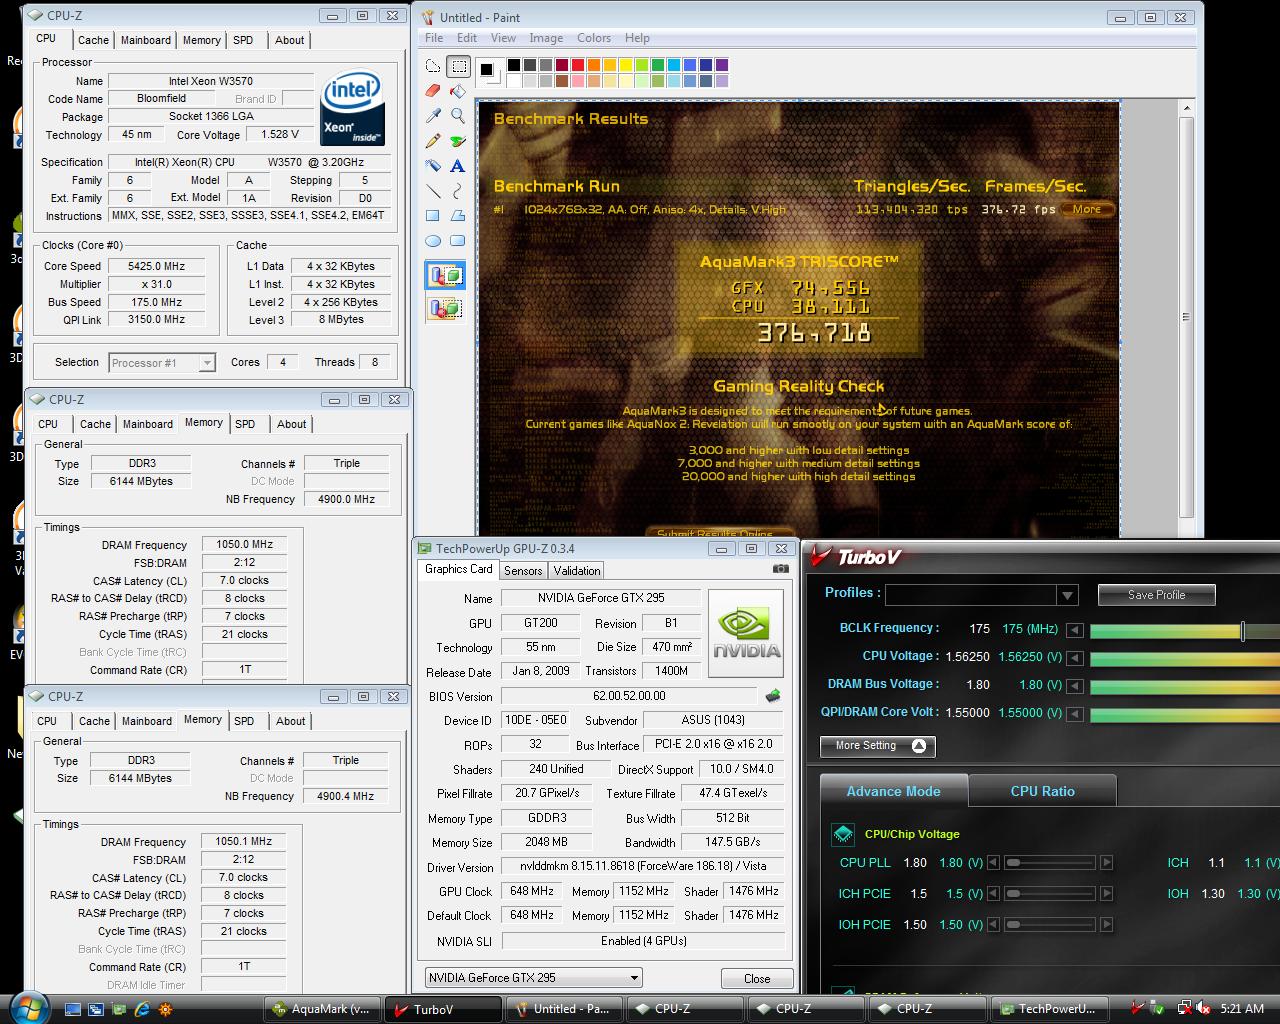The width and height of the screenshot is (1280, 1024).
Task: Open the File menu in Paint
Action: [x=434, y=38]
